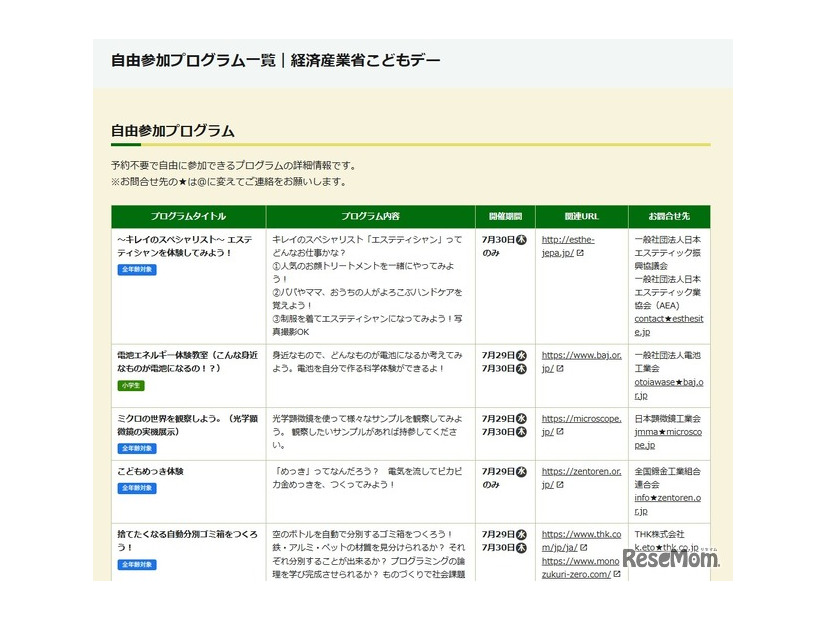Click the プログラム内容 column header
The width and height of the screenshot is (826, 620).
[x=370, y=216]
